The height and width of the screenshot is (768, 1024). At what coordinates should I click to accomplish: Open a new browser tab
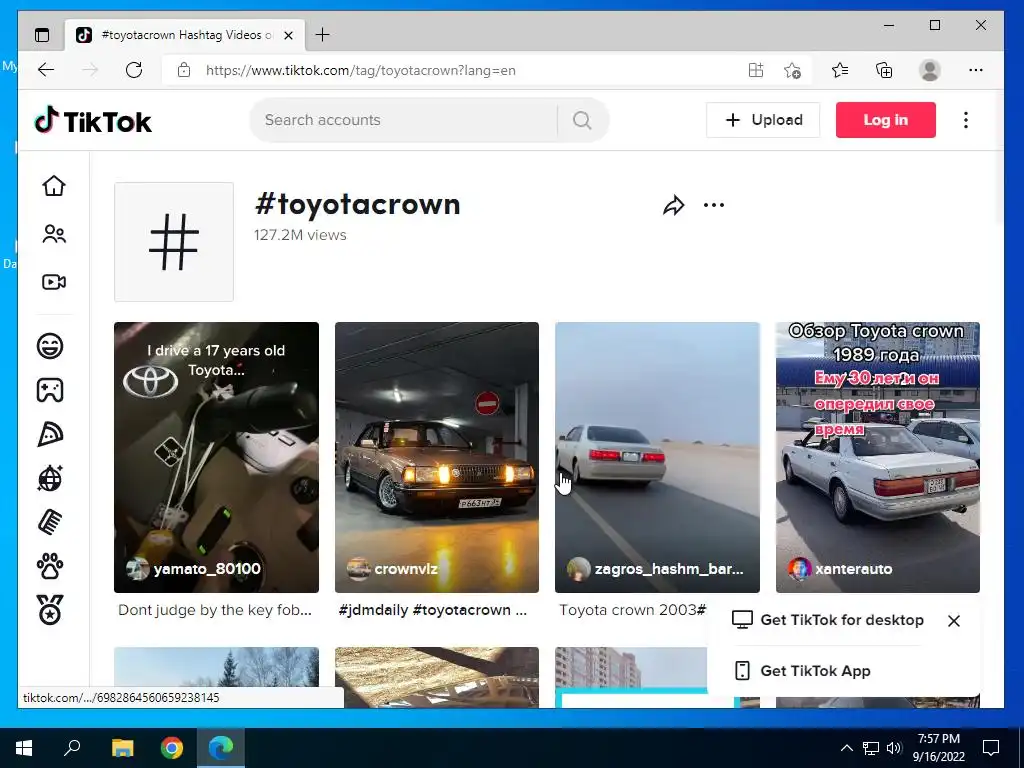pyautogui.click(x=323, y=35)
